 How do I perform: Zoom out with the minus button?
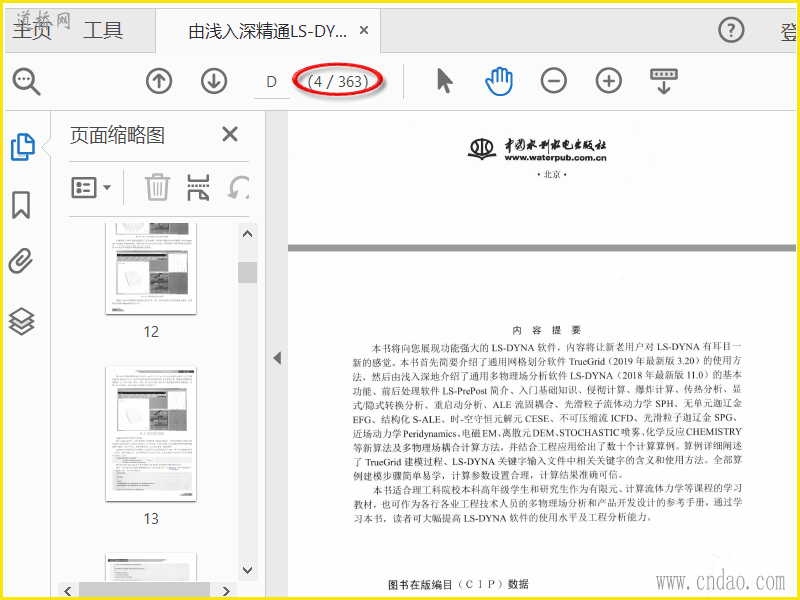point(554,81)
